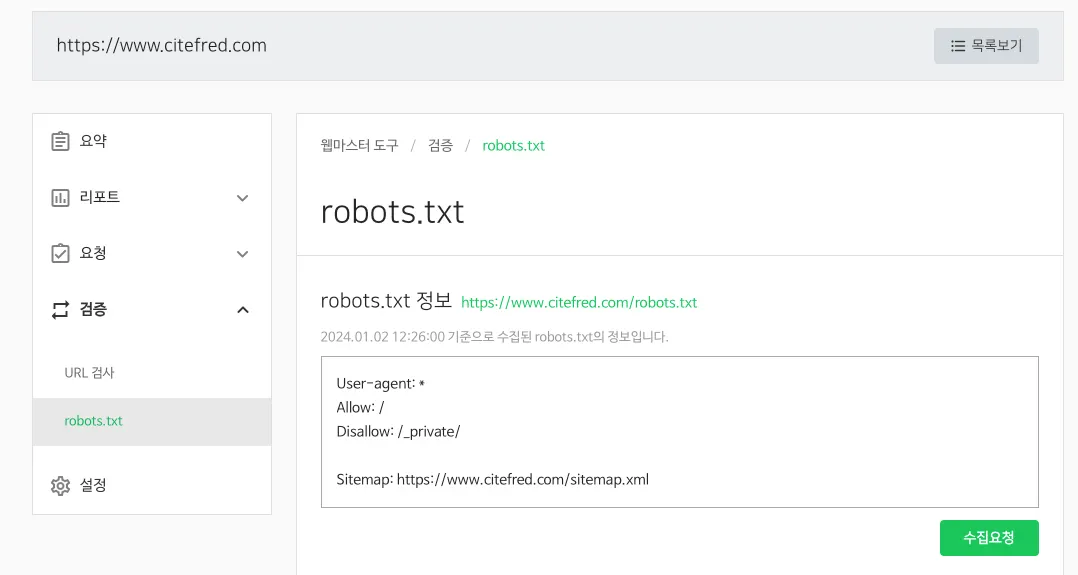Go to 웹마스터 도구 in breadcrumb

click(359, 146)
